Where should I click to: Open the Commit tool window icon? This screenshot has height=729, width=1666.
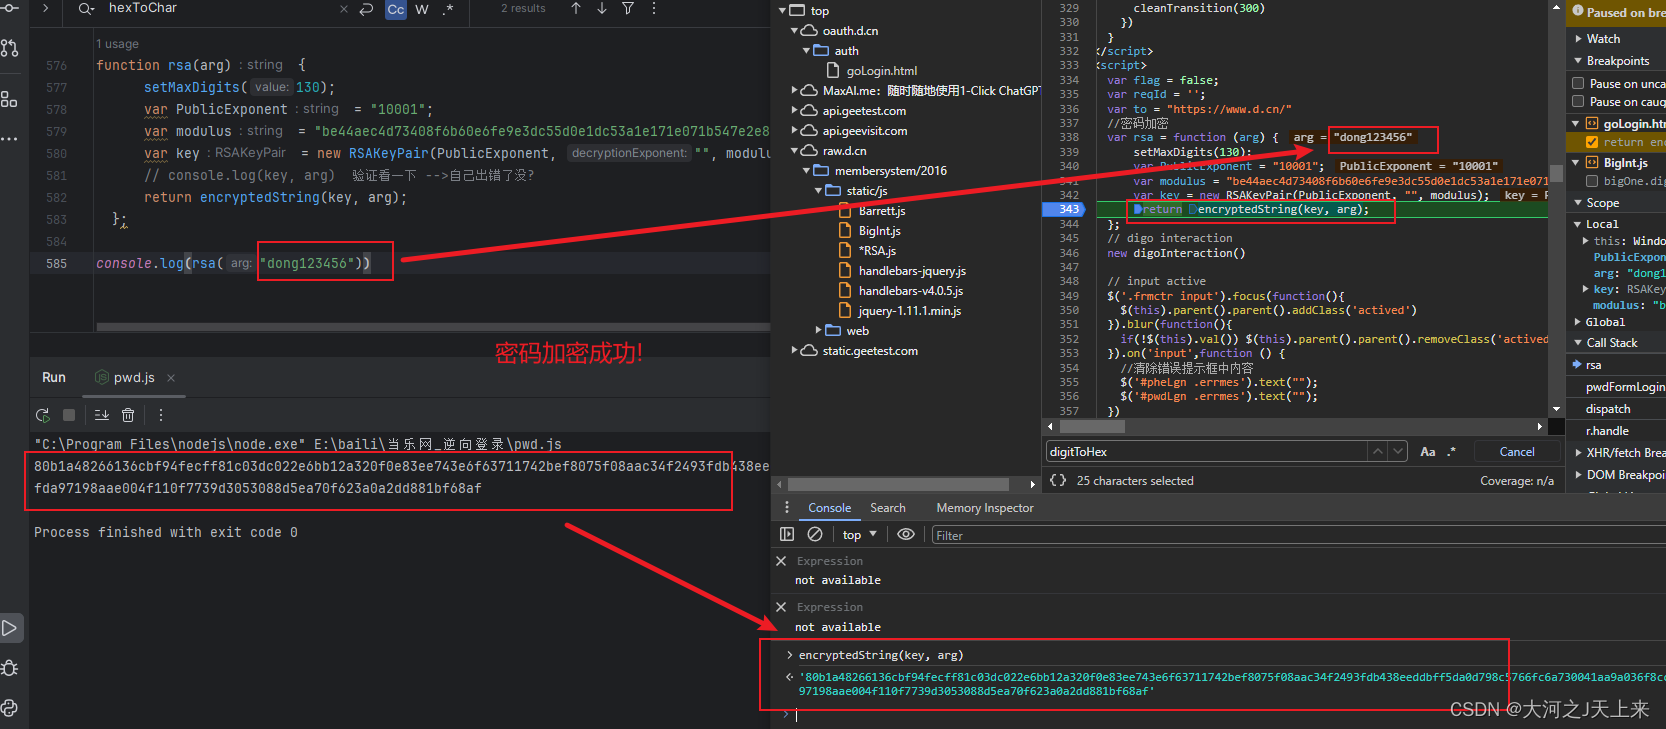coord(10,8)
